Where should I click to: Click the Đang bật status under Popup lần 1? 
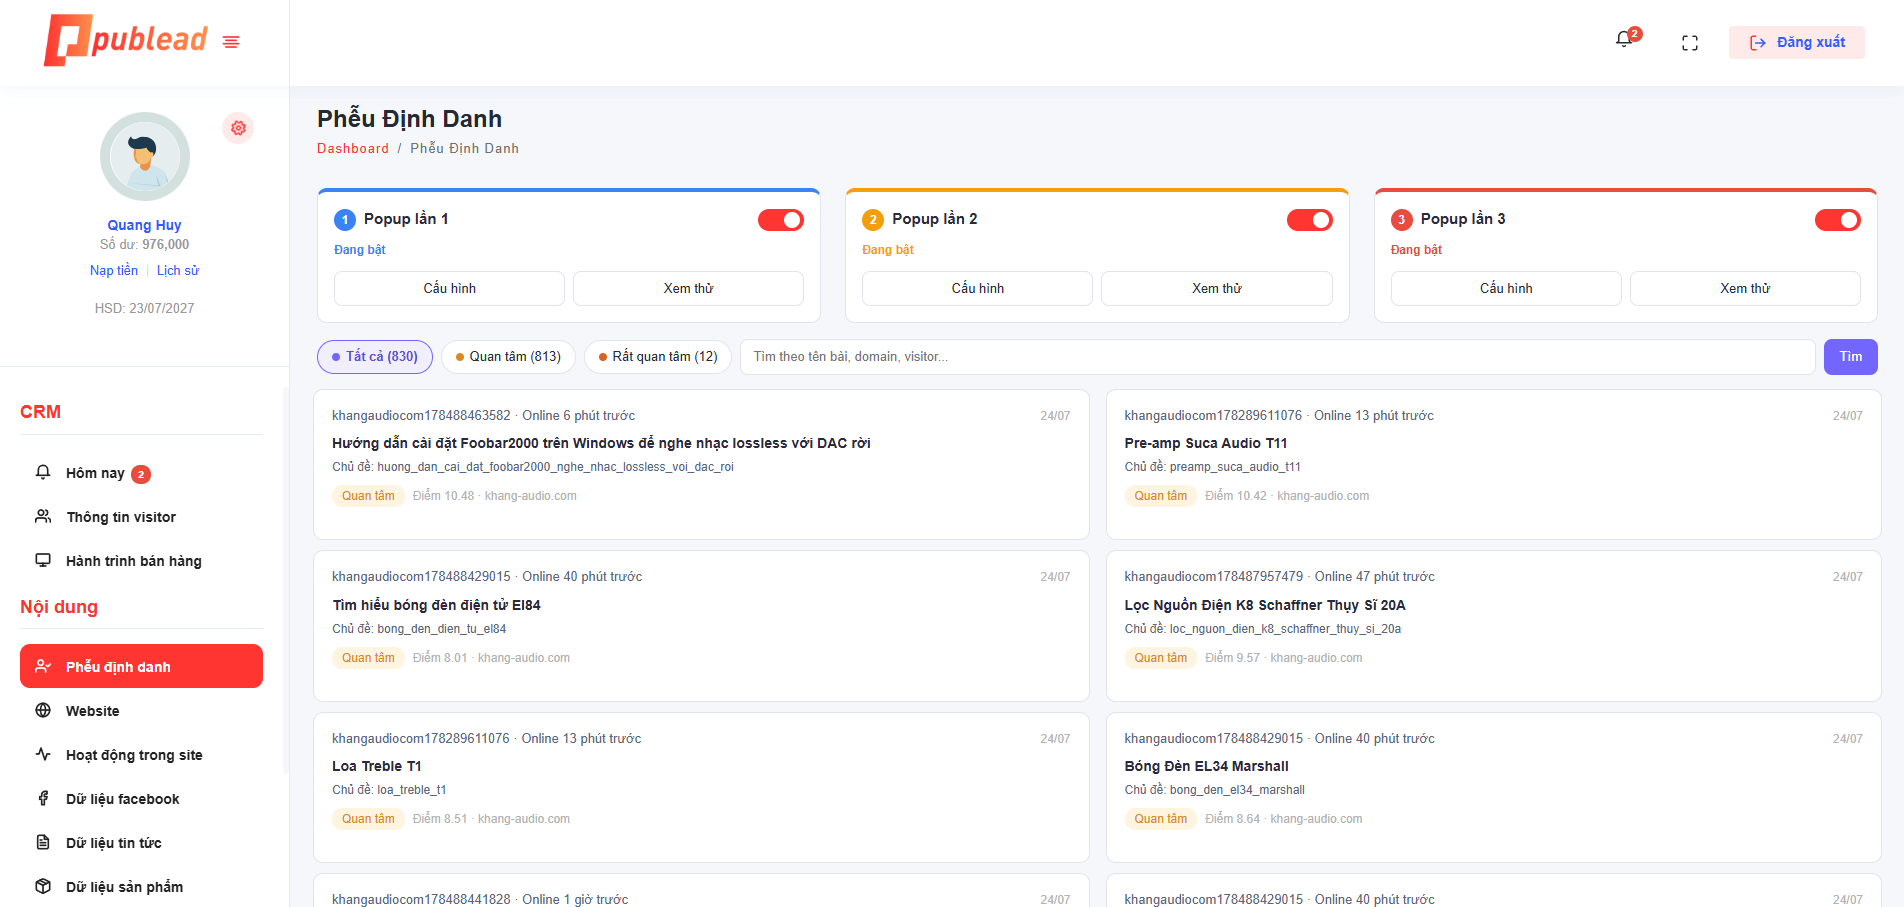point(360,250)
